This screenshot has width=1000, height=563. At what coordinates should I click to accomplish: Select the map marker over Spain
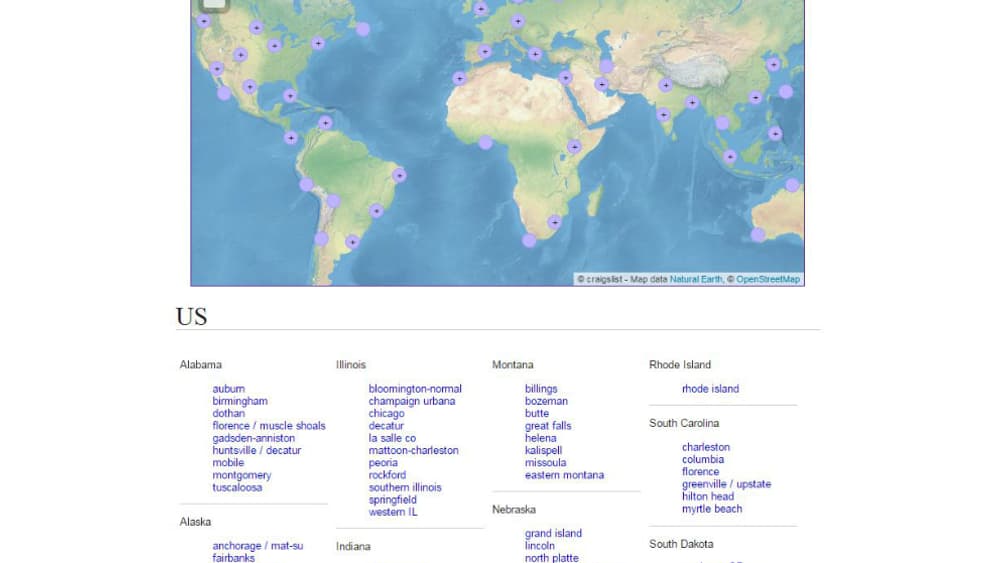tap(485, 52)
